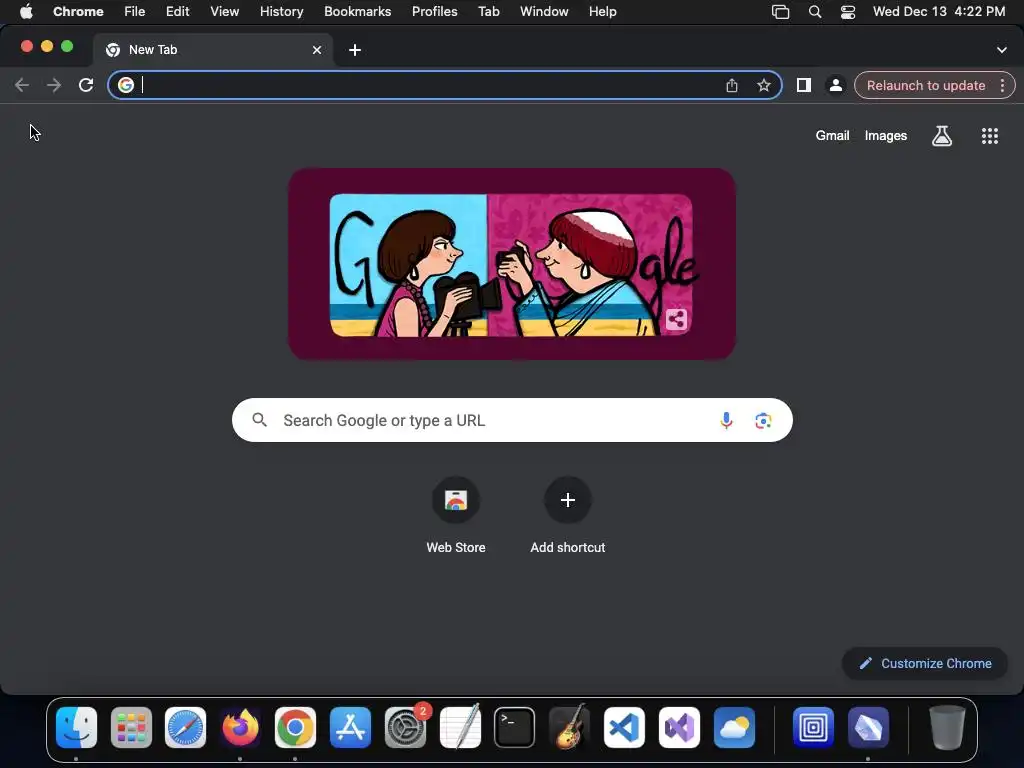Screen dimensions: 1024x768
Task: Click the Google Doodle image
Action: [x=512, y=264]
